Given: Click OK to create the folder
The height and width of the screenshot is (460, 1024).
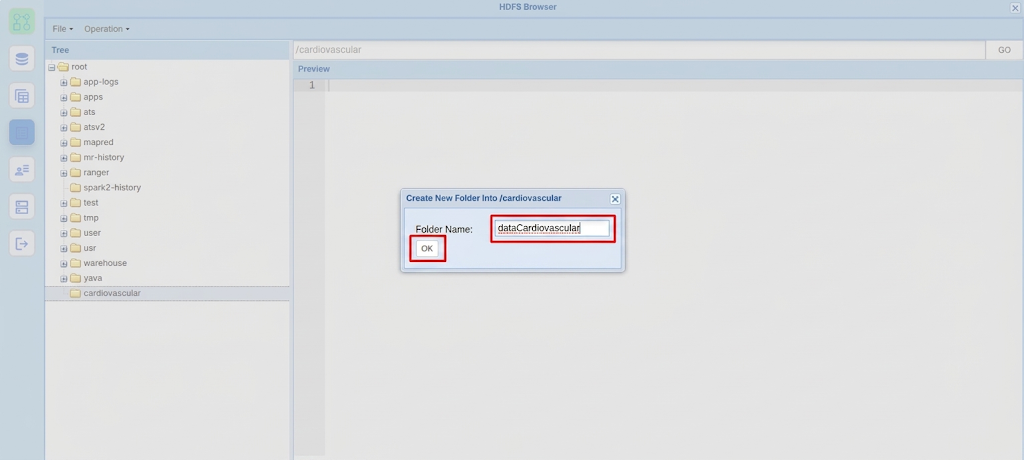Looking at the screenshot, I should [x=427, y=248].
